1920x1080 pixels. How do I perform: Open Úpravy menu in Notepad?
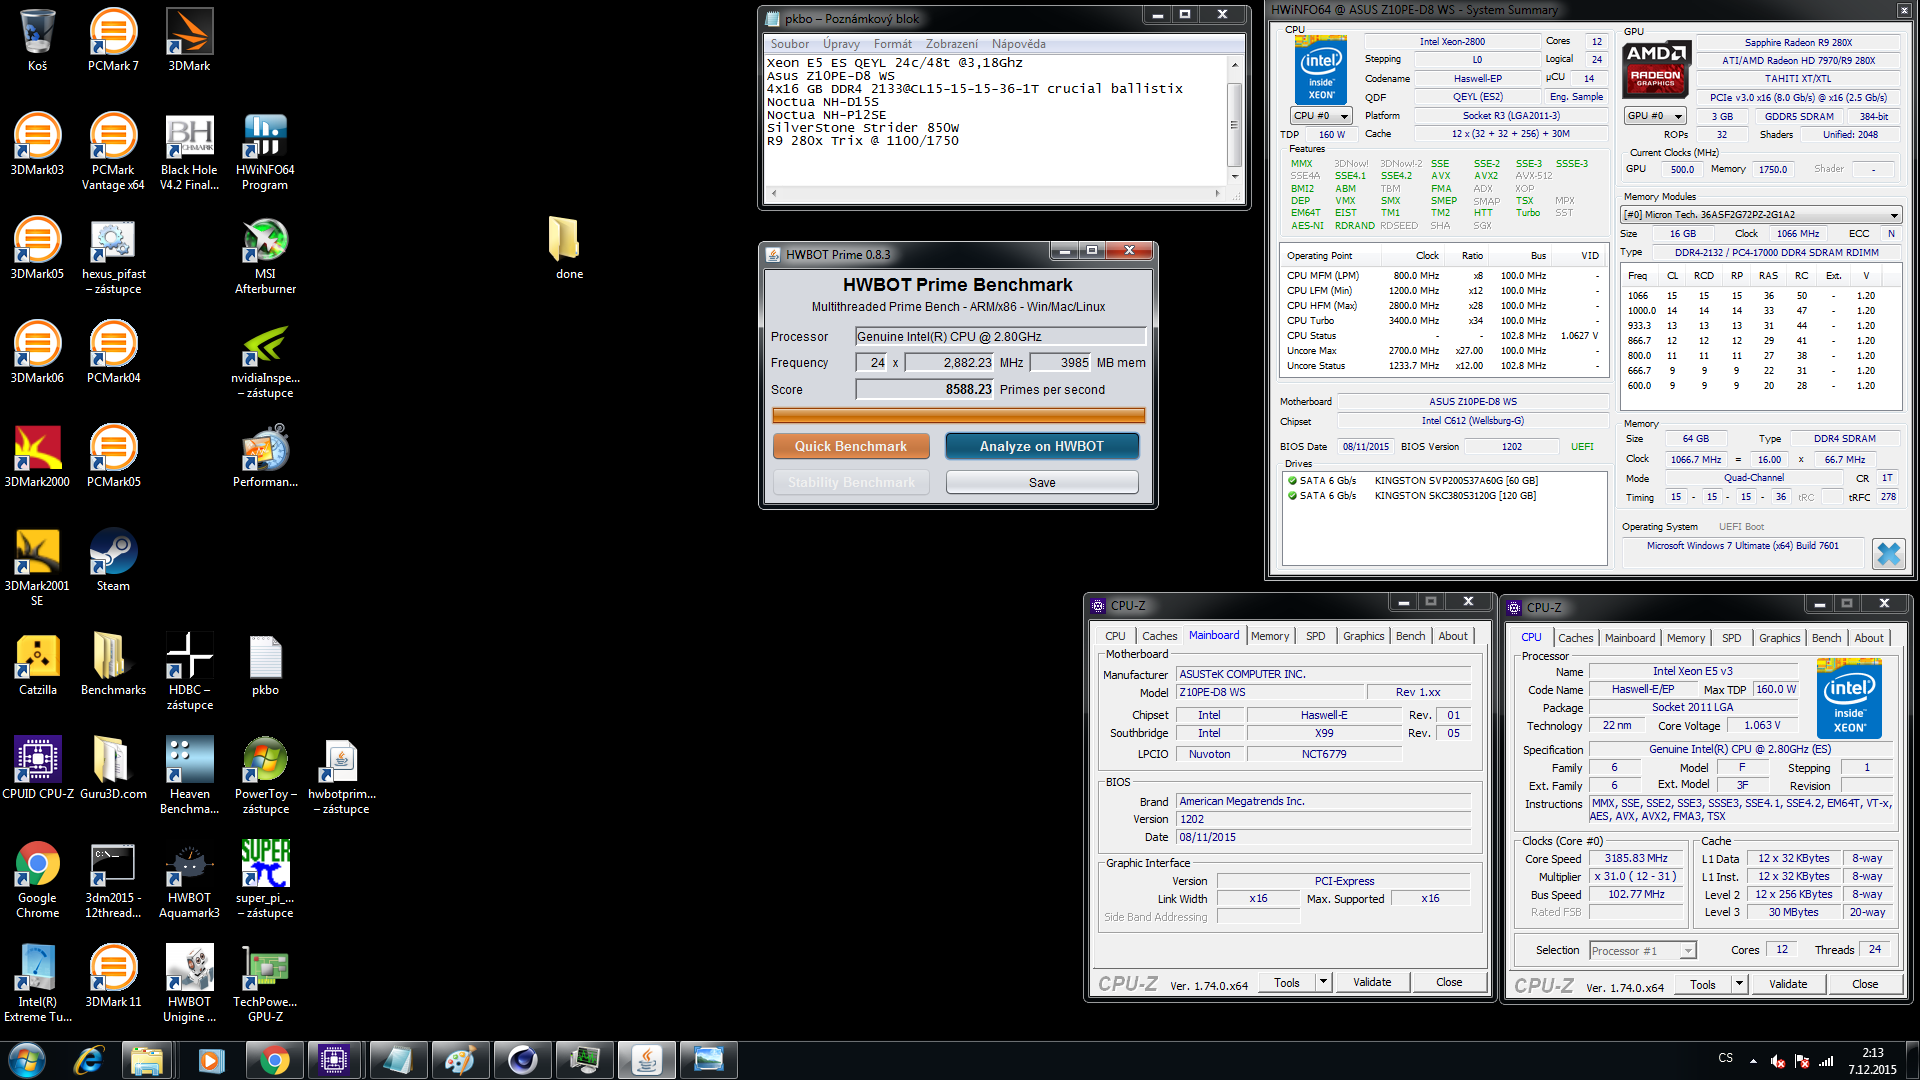[841, 44]
